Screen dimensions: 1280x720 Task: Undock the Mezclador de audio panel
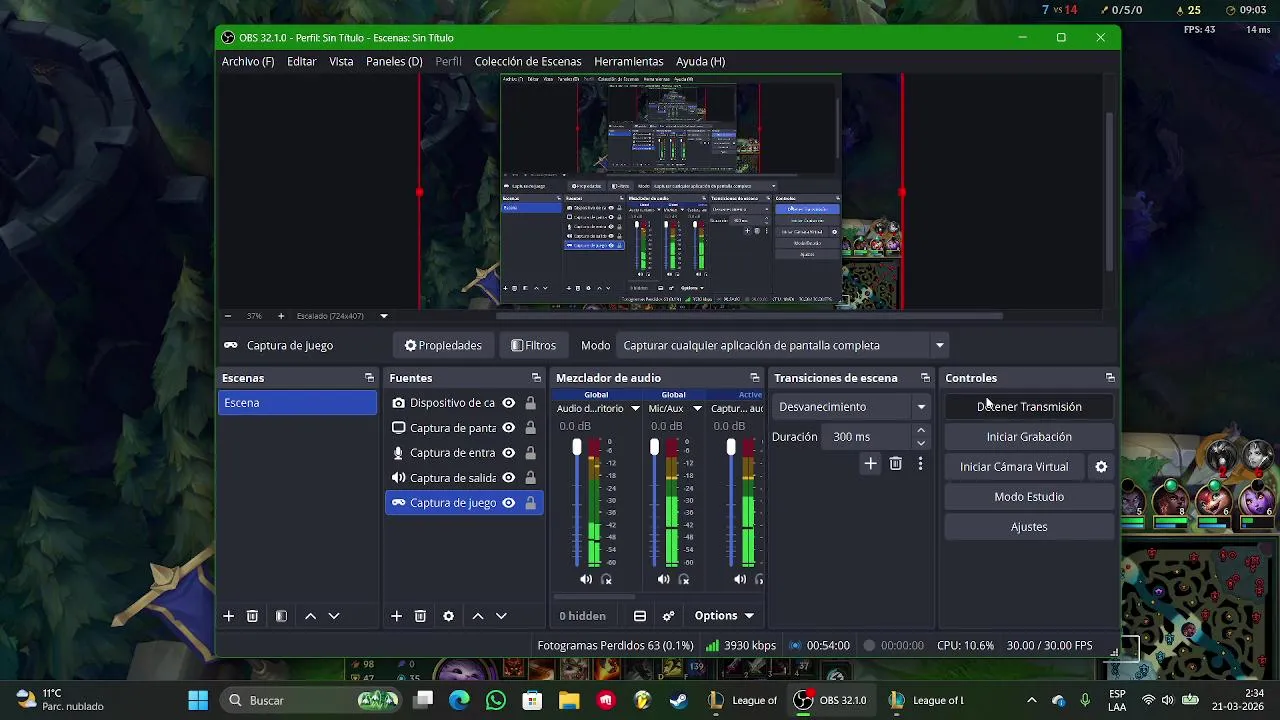point(754,378)
